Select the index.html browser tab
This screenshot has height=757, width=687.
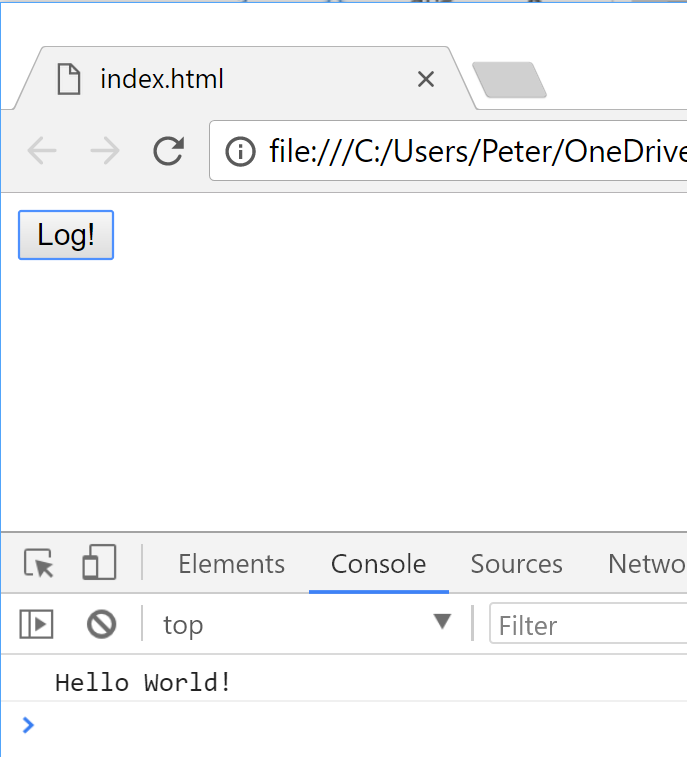pyautogui.click(x=200, y=79)
